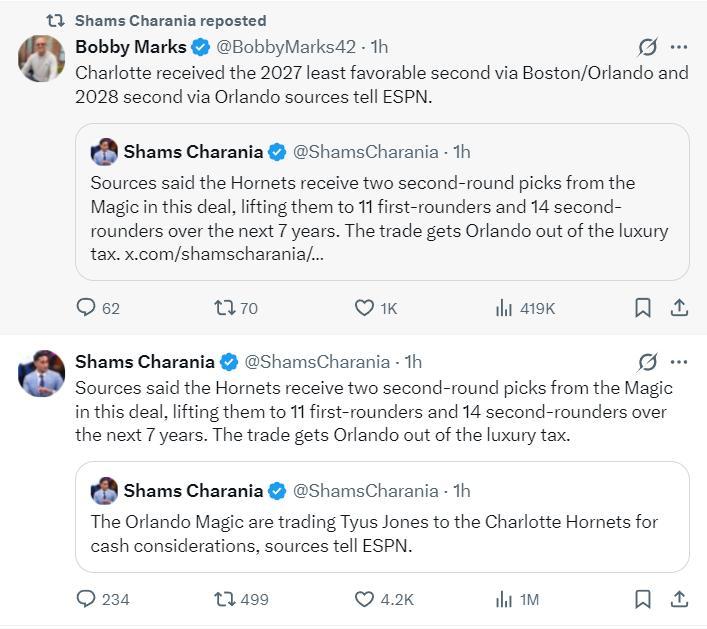Open Bobby Marks' profile picture
This screenshot has height=629, width=707.
click(x=41, y=59)
